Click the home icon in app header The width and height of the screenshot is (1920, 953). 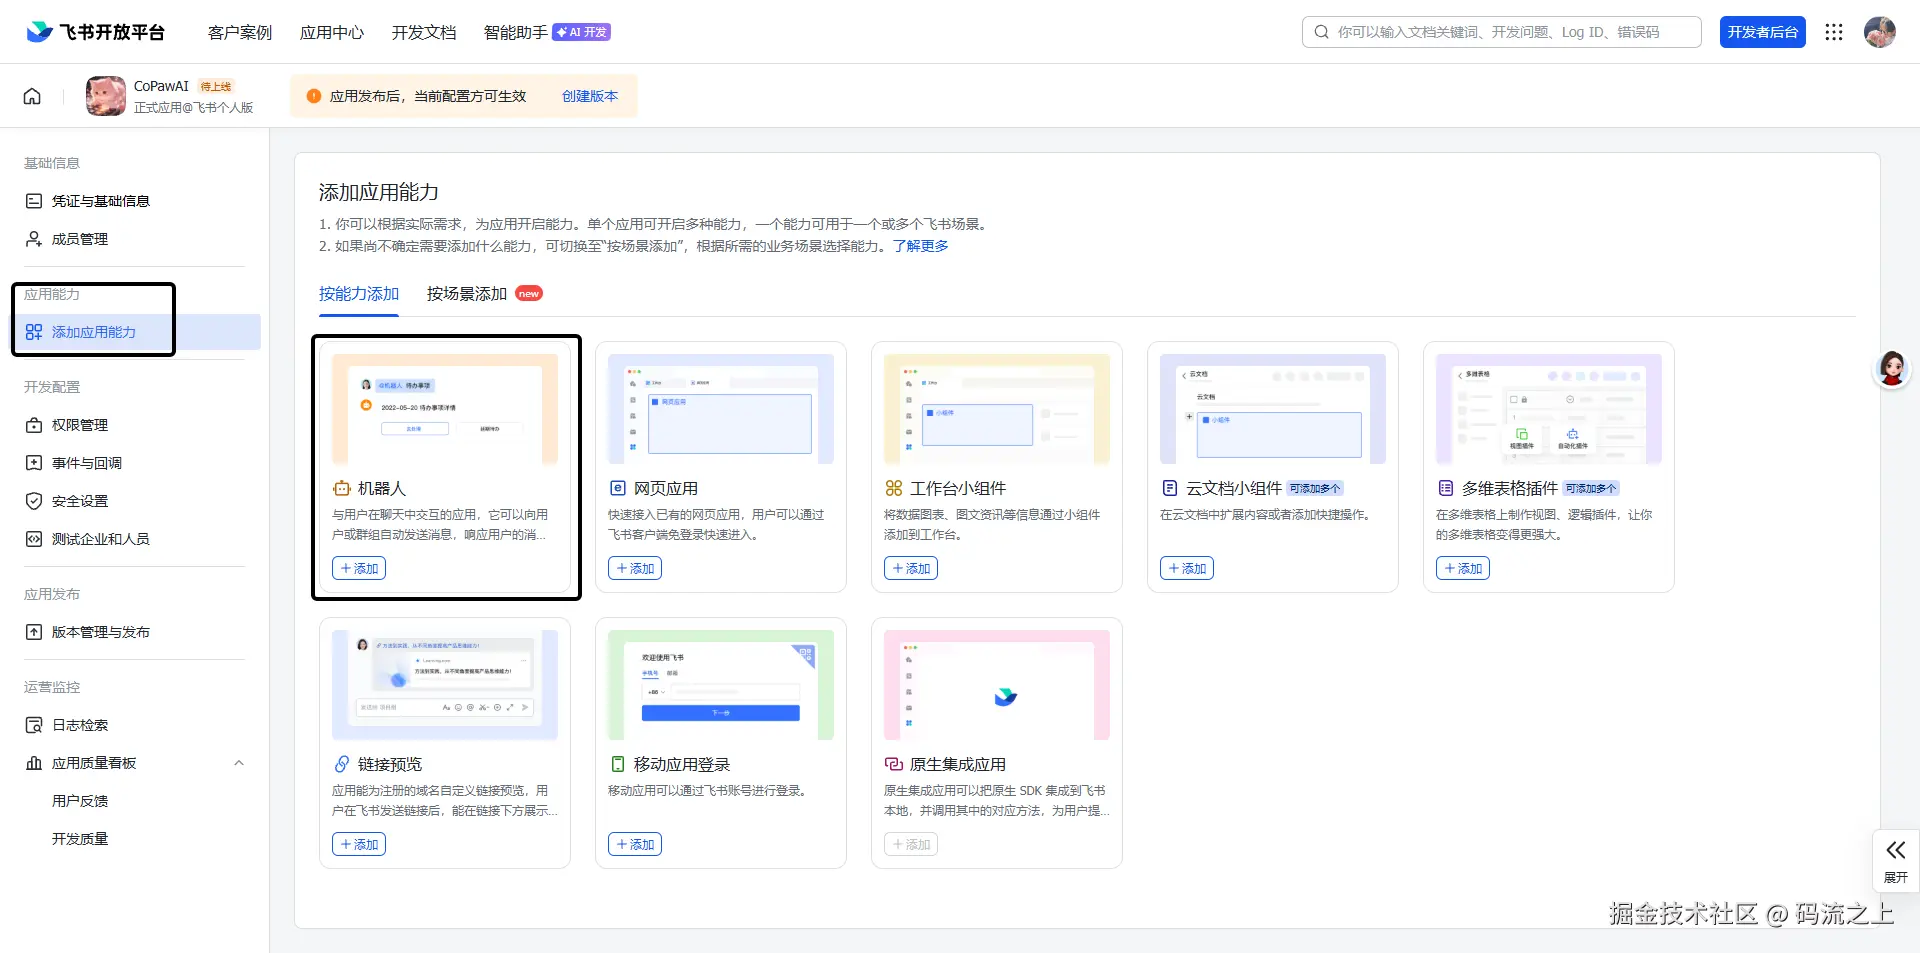(x=32, y=96)
